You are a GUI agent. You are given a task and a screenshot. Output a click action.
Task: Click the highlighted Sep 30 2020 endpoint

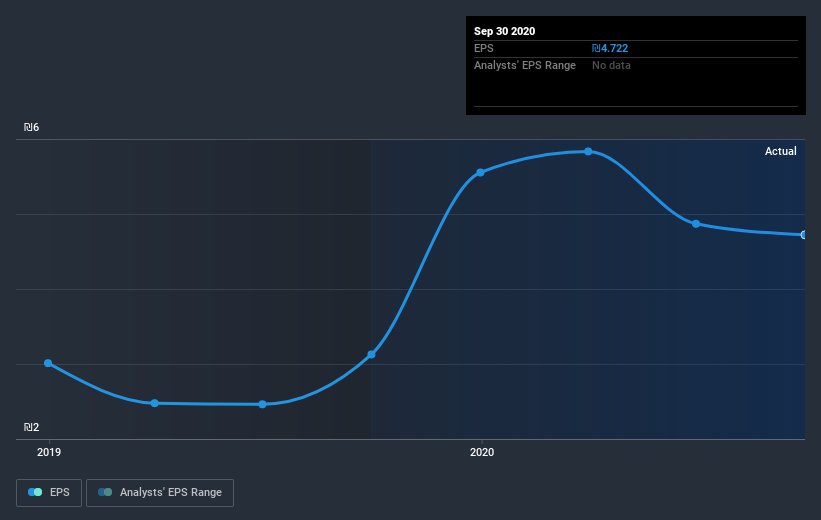[803, 235]
